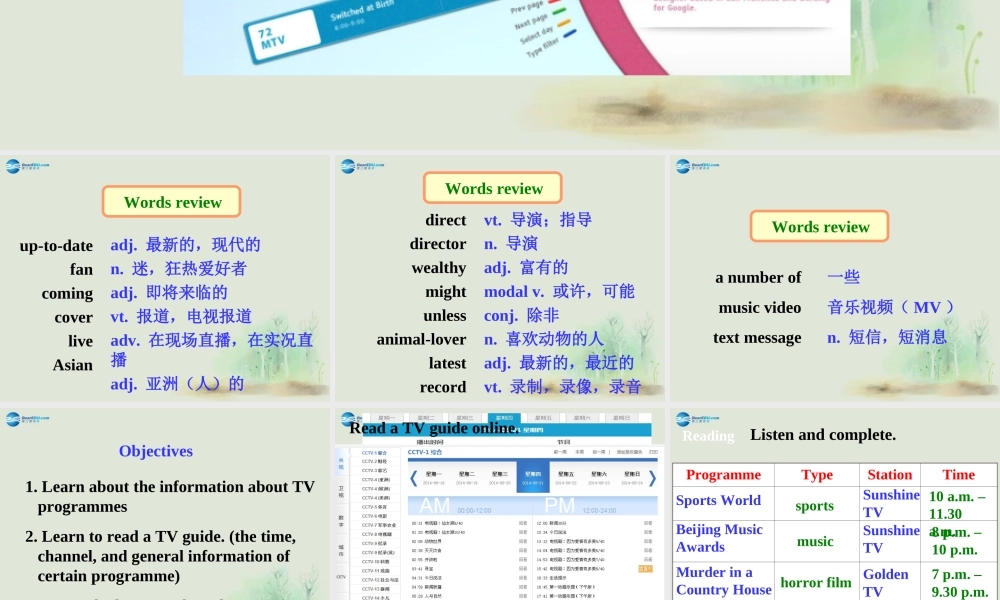Screen dimensions: 1000x600
Task: Select the red color bar next to Prev page
Action: coord(553,3)
